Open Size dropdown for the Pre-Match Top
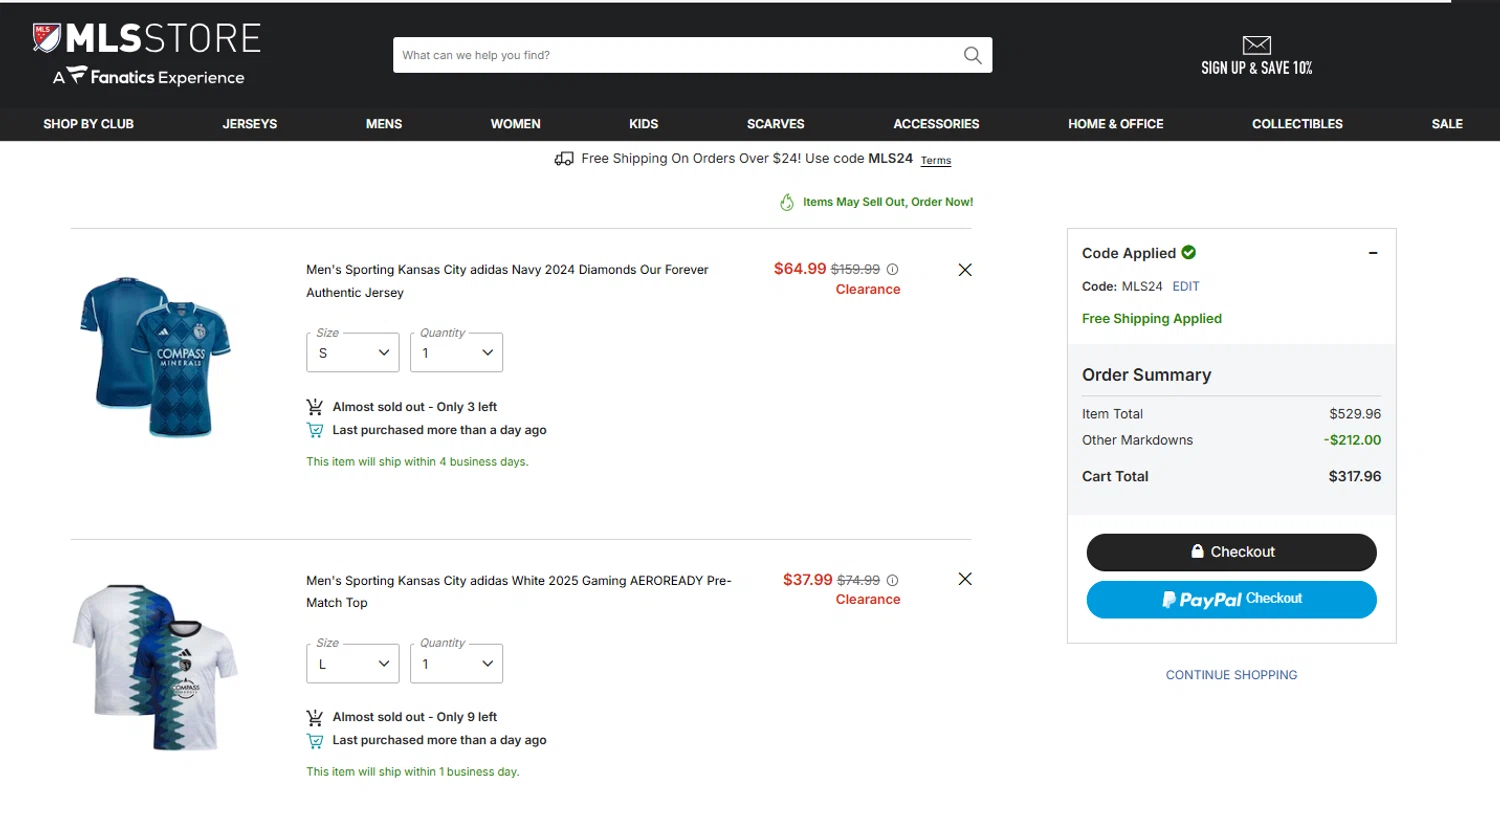 click(x=353, y=664)
